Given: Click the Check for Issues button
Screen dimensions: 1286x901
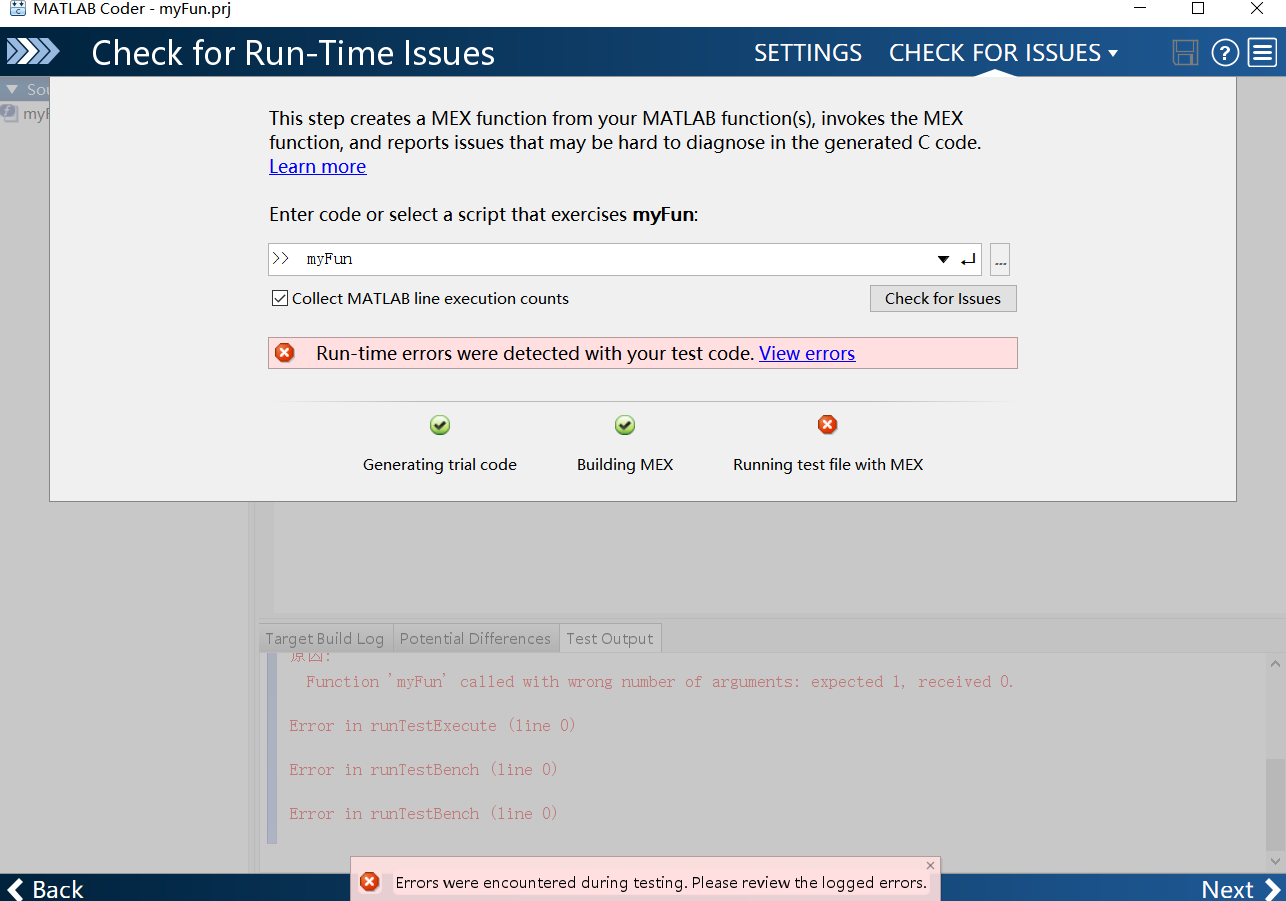Looking at the screenshot, I should click(943, 298).
